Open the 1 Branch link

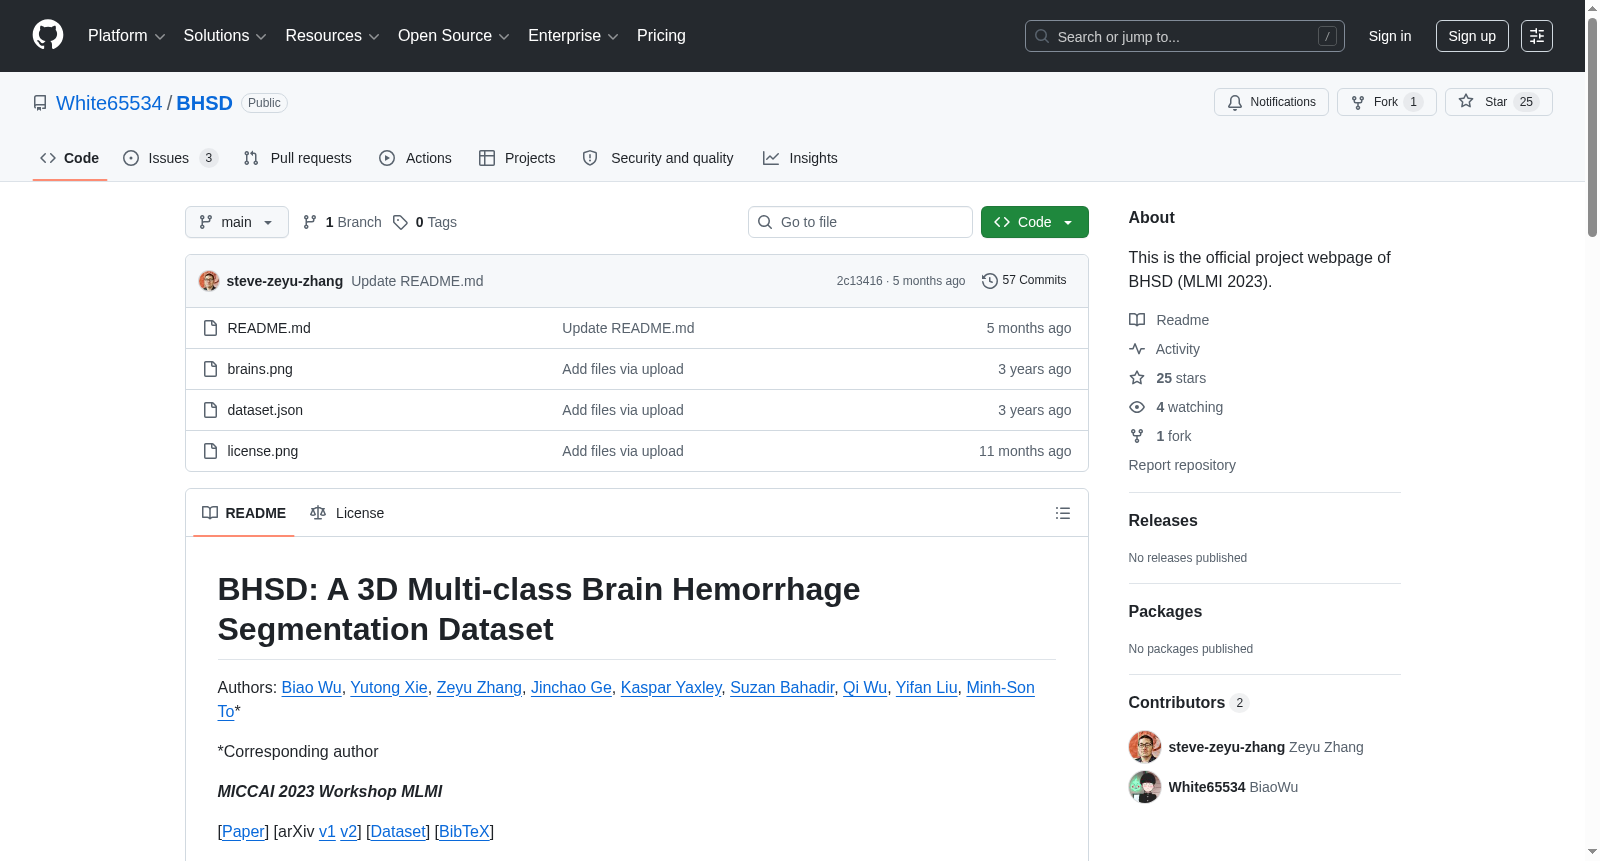(x=343, y=222)
